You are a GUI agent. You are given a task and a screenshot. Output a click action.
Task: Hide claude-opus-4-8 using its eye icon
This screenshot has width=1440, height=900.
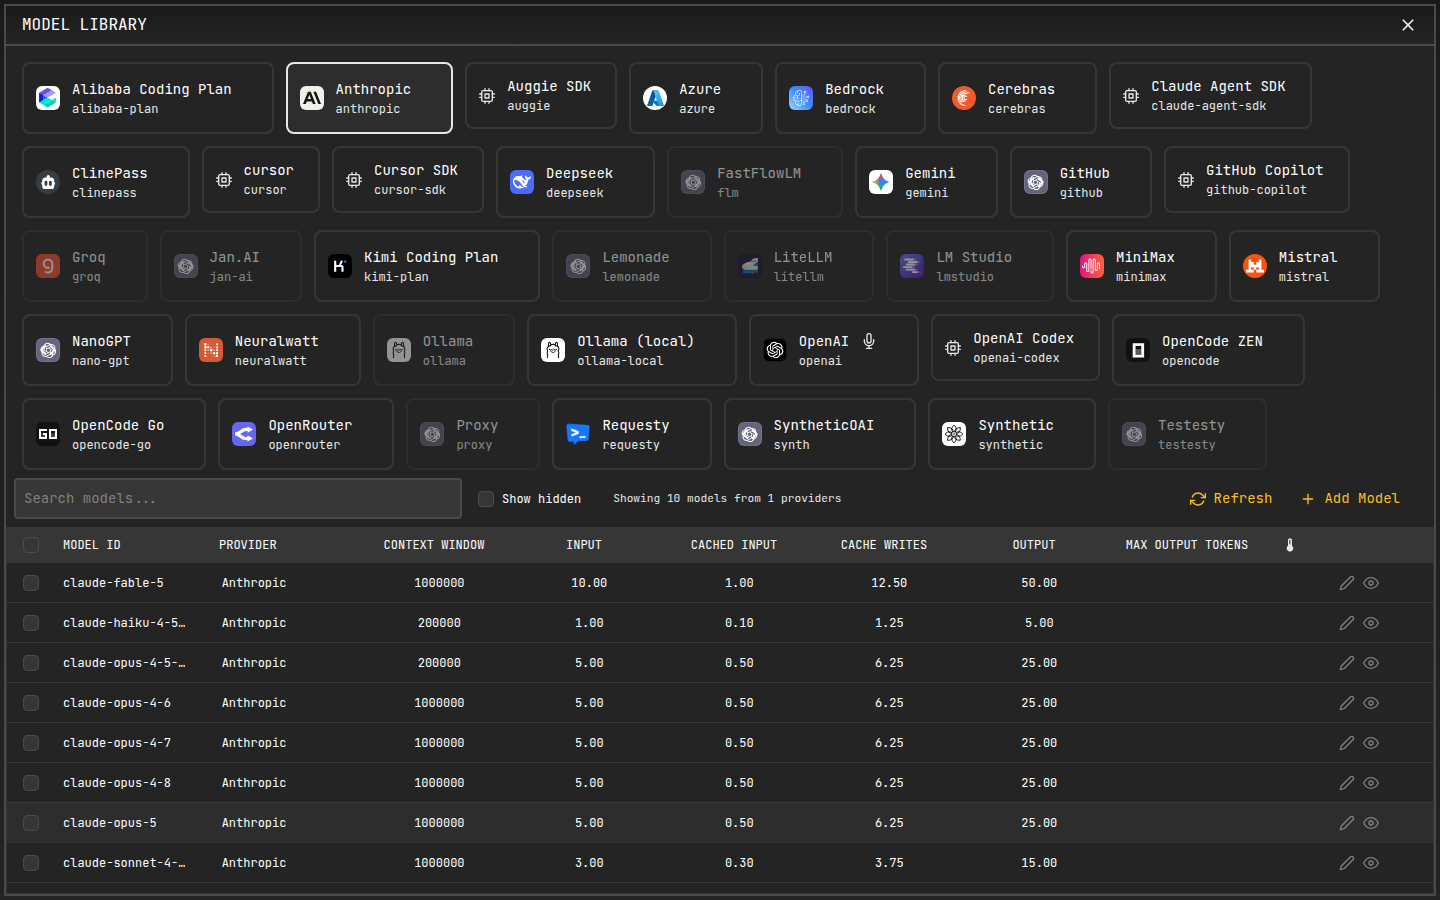[1371, 783]
